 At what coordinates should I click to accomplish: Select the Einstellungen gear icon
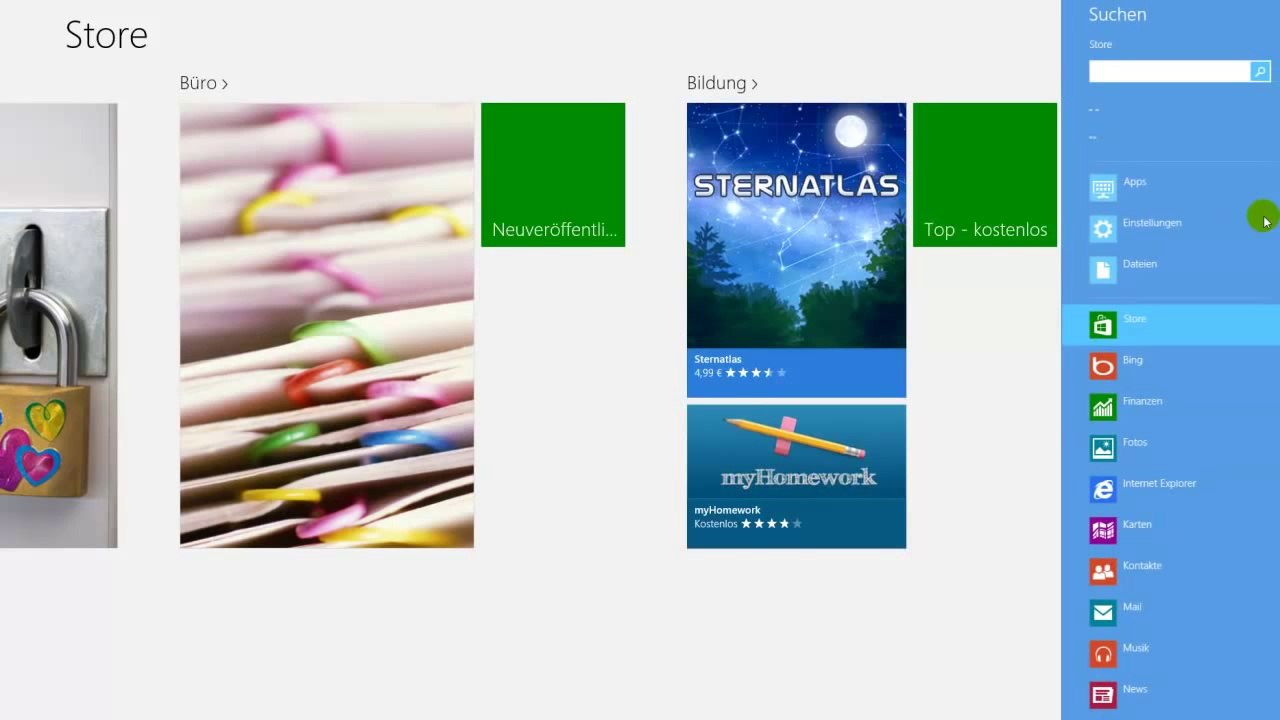(x=1103, y=229)
